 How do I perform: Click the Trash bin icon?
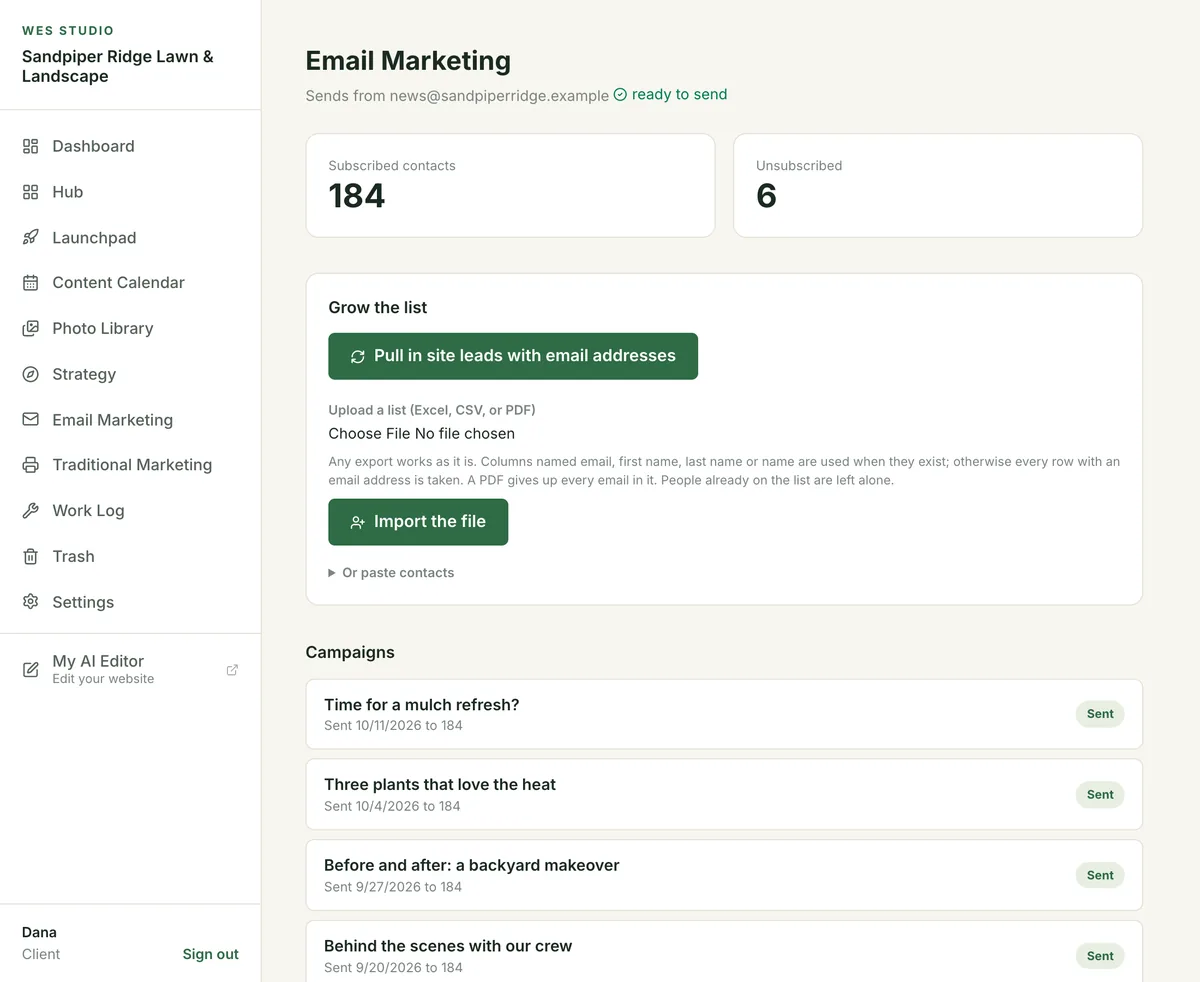31,556
